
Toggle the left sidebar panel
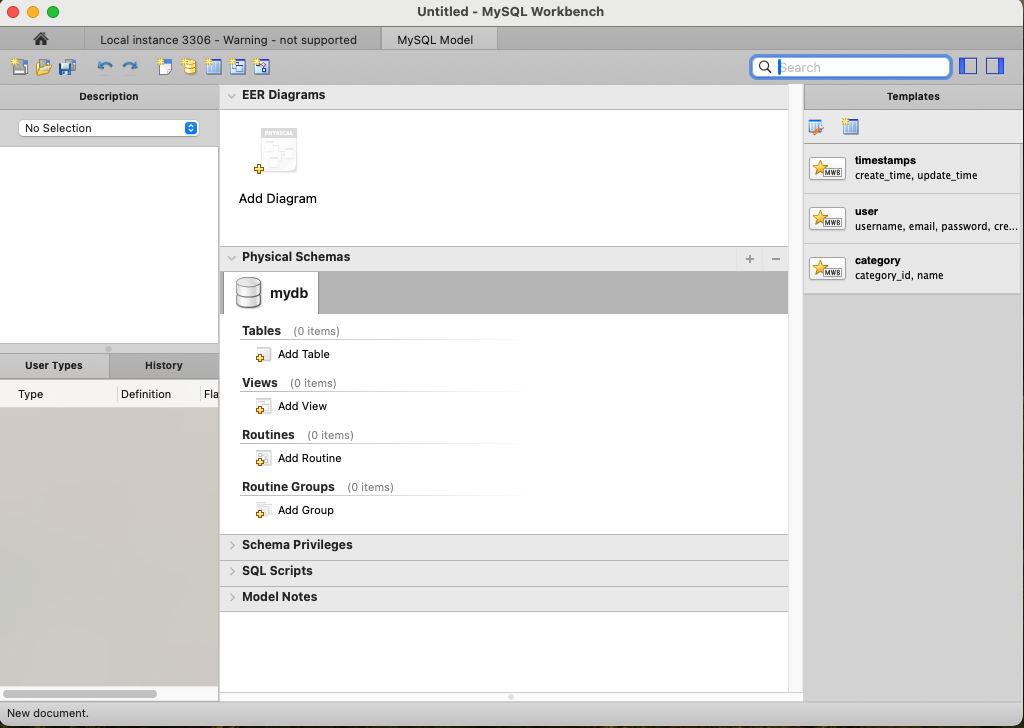click(x=968, y=66)
